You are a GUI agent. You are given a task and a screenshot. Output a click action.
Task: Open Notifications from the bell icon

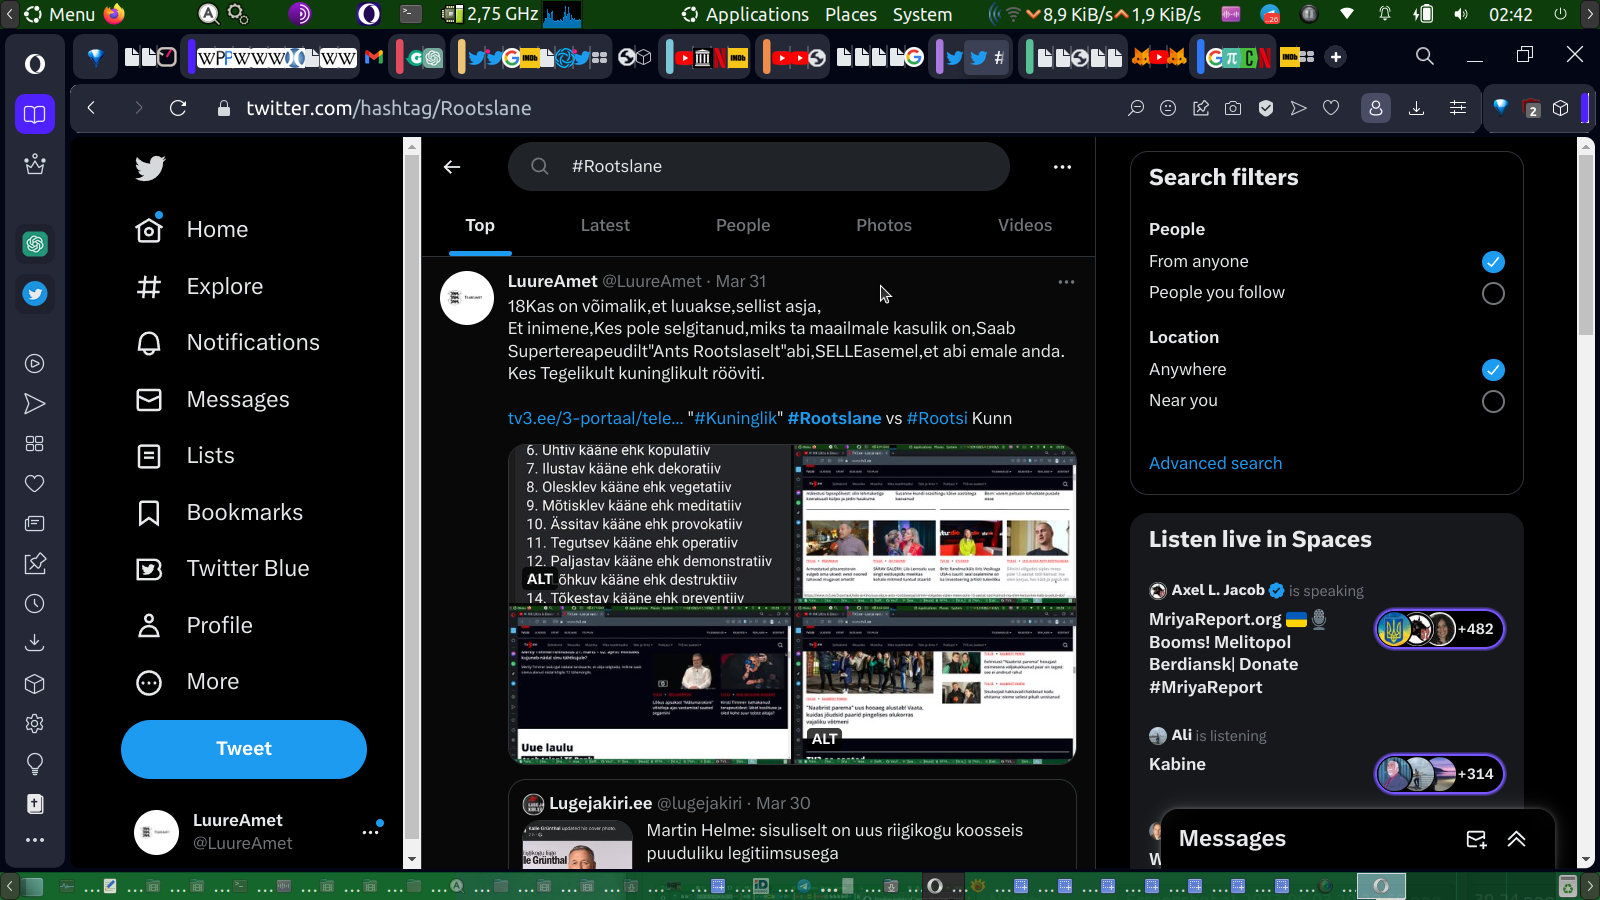[x=149, y=343]
